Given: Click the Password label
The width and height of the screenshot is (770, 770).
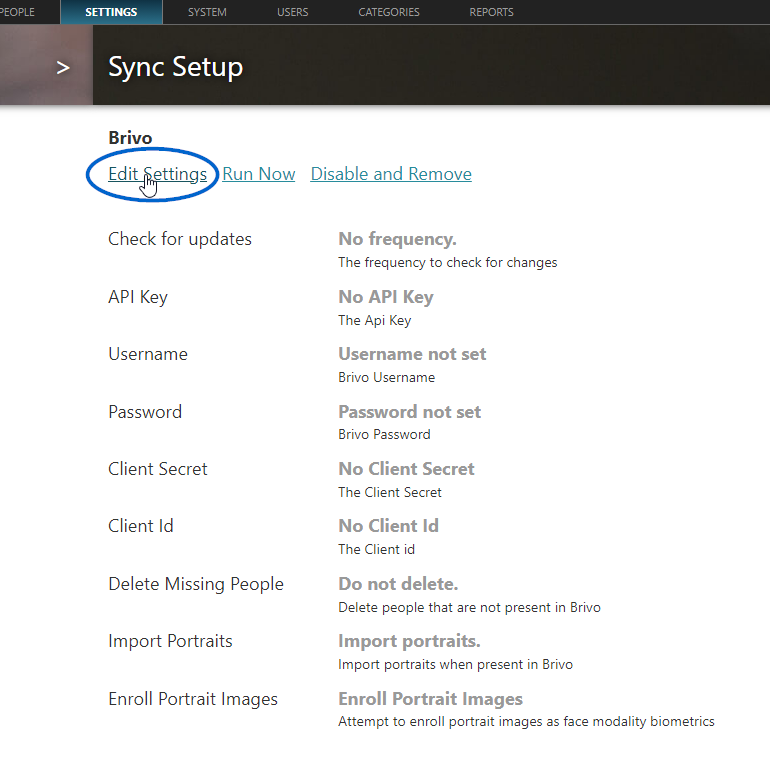Looking at the screenshot, I should [x=145, y=412].
